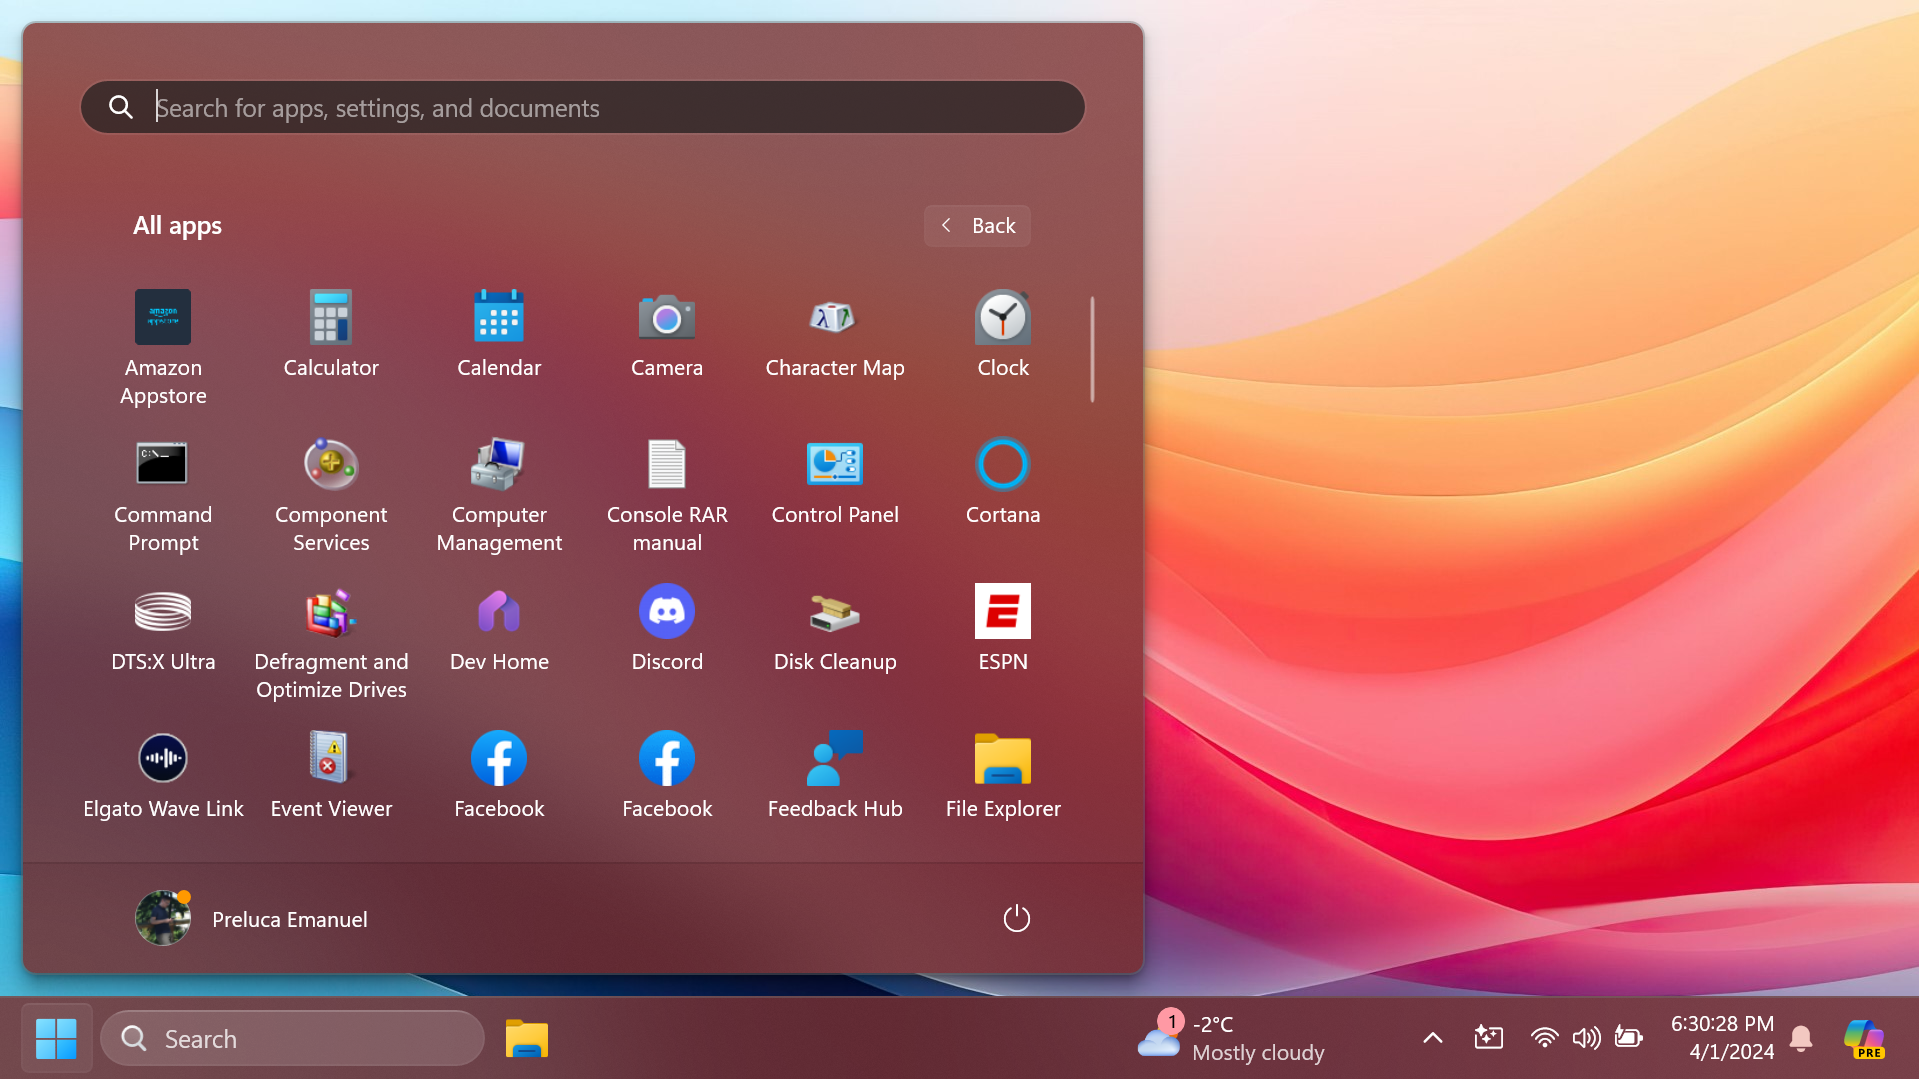Screen dimensions: 1919x1079
Task: Open the ESPN app
Action: point(1003,628)
